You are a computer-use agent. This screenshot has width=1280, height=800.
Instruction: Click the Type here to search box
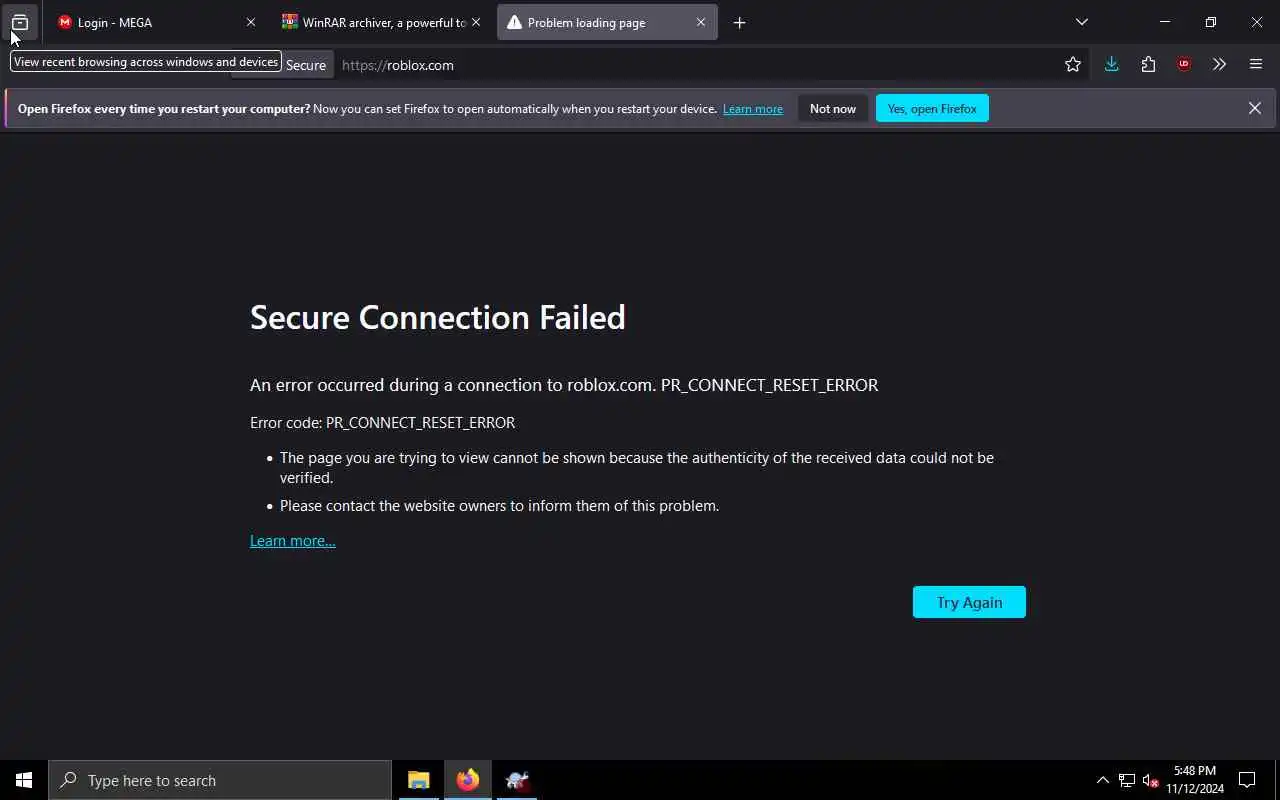pyautogui.click(x=220, y=780)
